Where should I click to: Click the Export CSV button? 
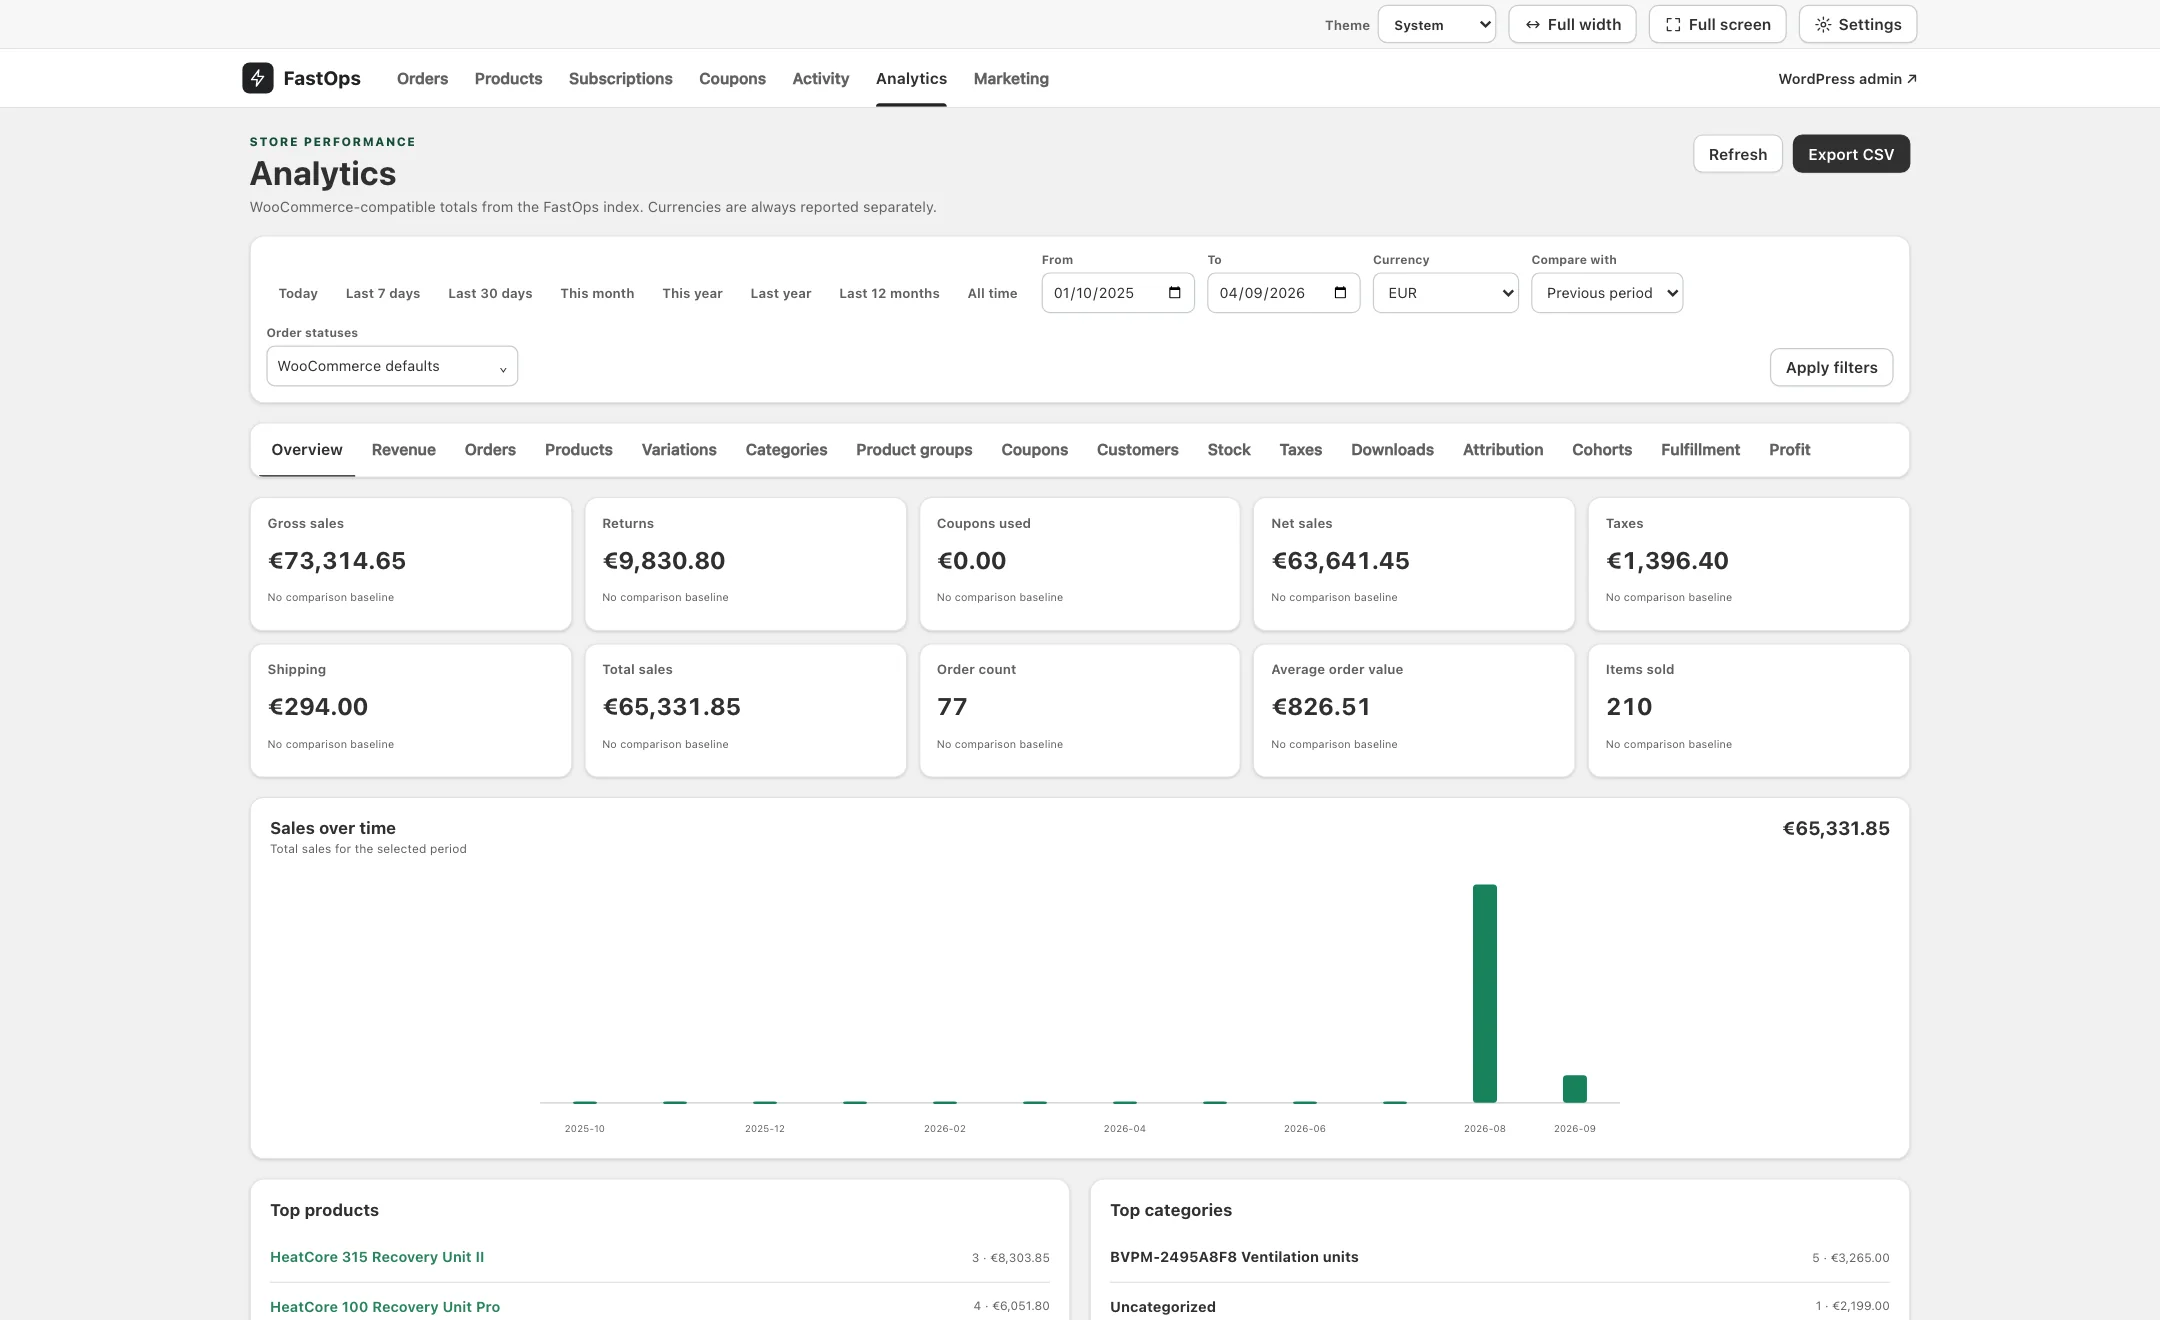point(1850,154)
